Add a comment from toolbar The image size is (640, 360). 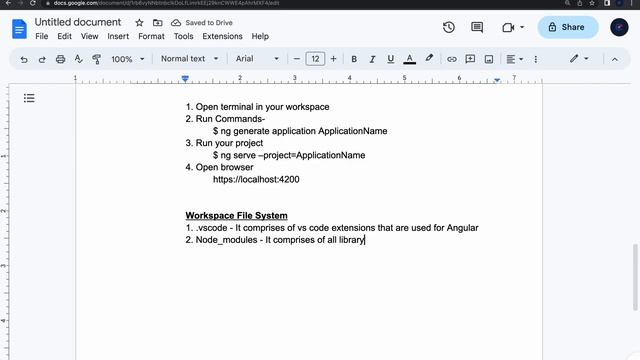[x=470, y=59]
